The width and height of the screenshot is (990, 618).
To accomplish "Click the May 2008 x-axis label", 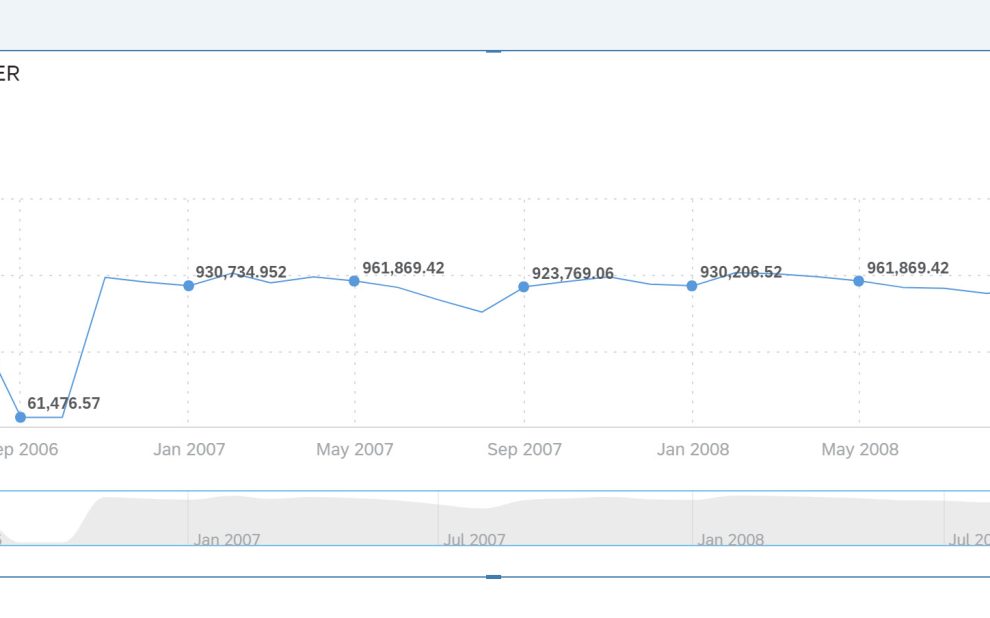I will [860, 450].
